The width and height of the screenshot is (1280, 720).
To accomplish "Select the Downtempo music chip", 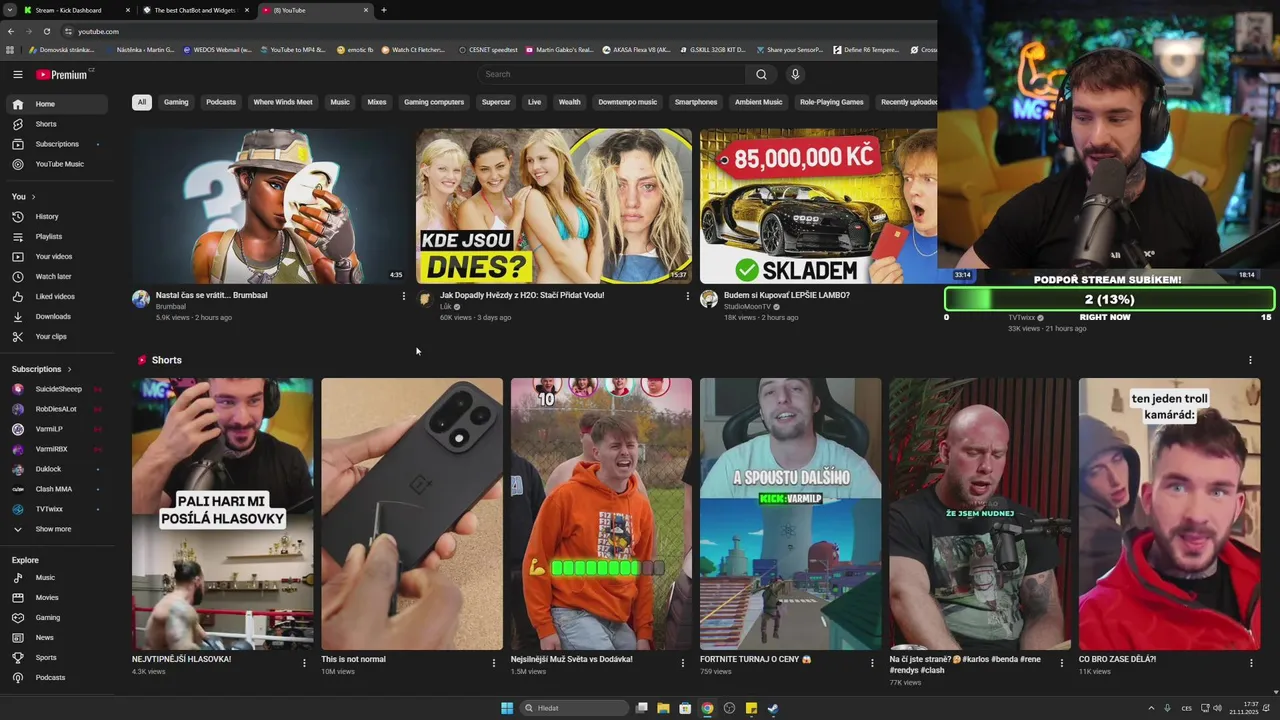I will coord(628,102).
